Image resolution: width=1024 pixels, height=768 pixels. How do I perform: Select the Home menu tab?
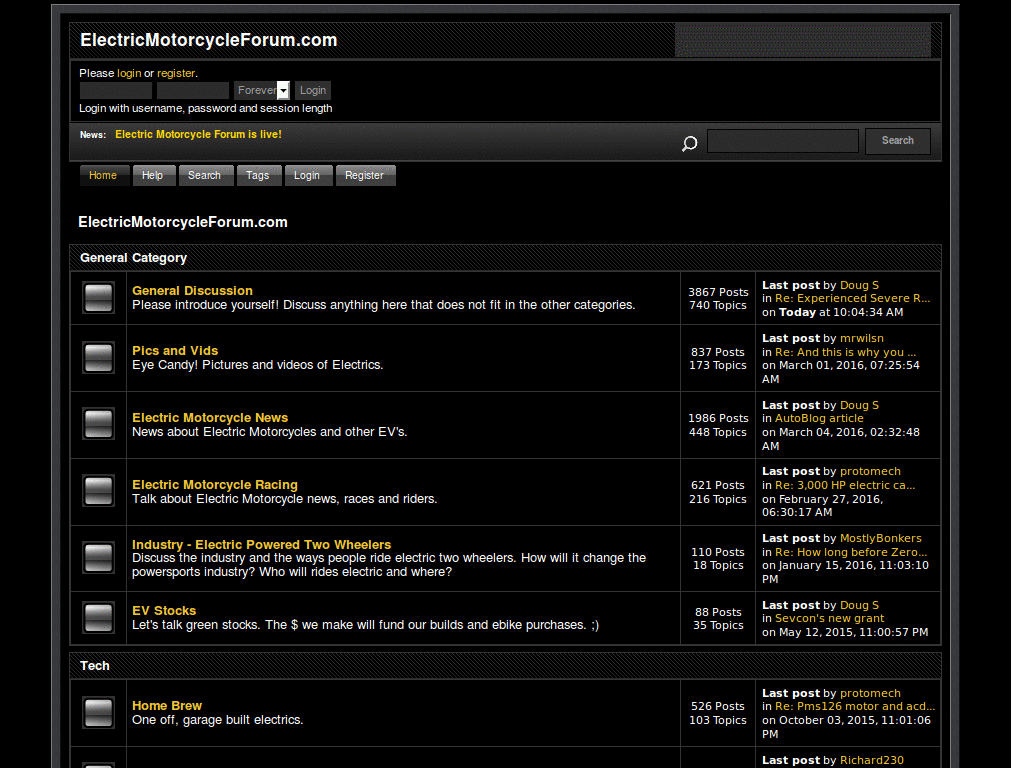point(103,175)
